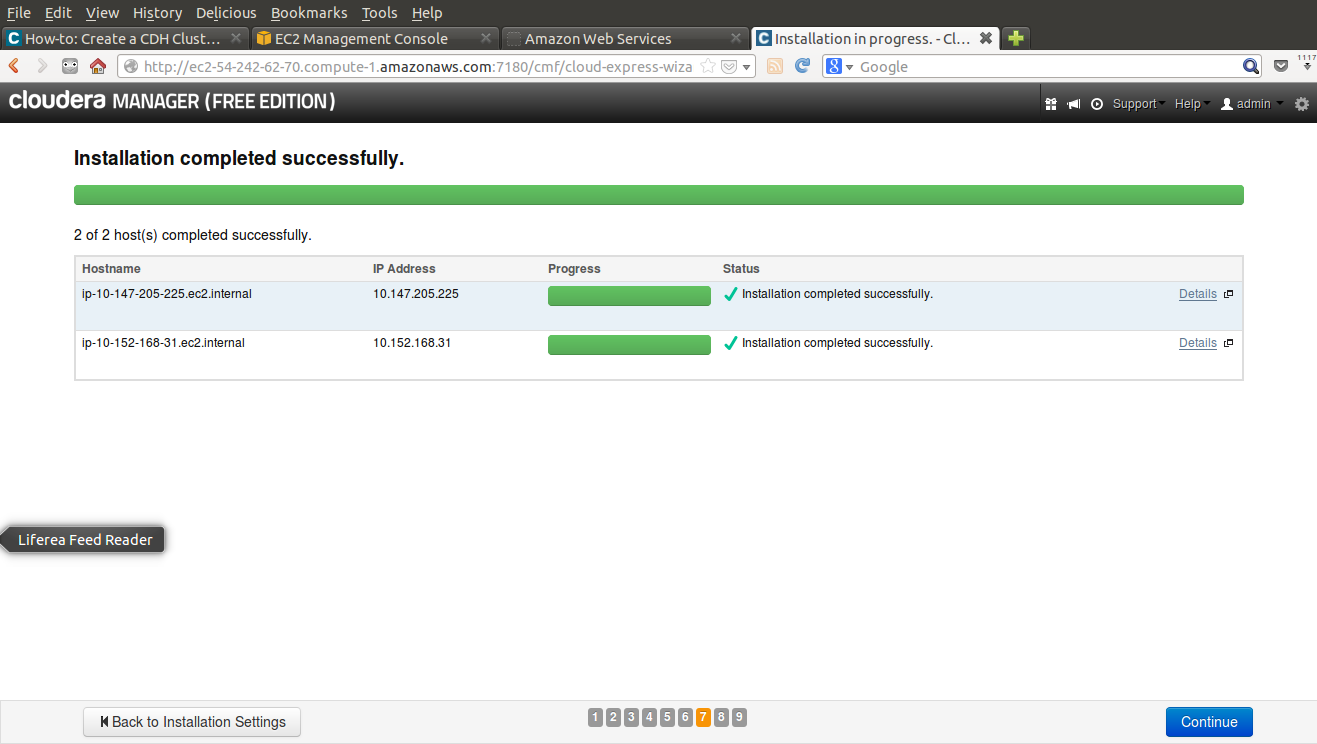This screenshot has width=1317, height=744.
Task: Close the Amazon Web Services tab
Action: [736, 38]
